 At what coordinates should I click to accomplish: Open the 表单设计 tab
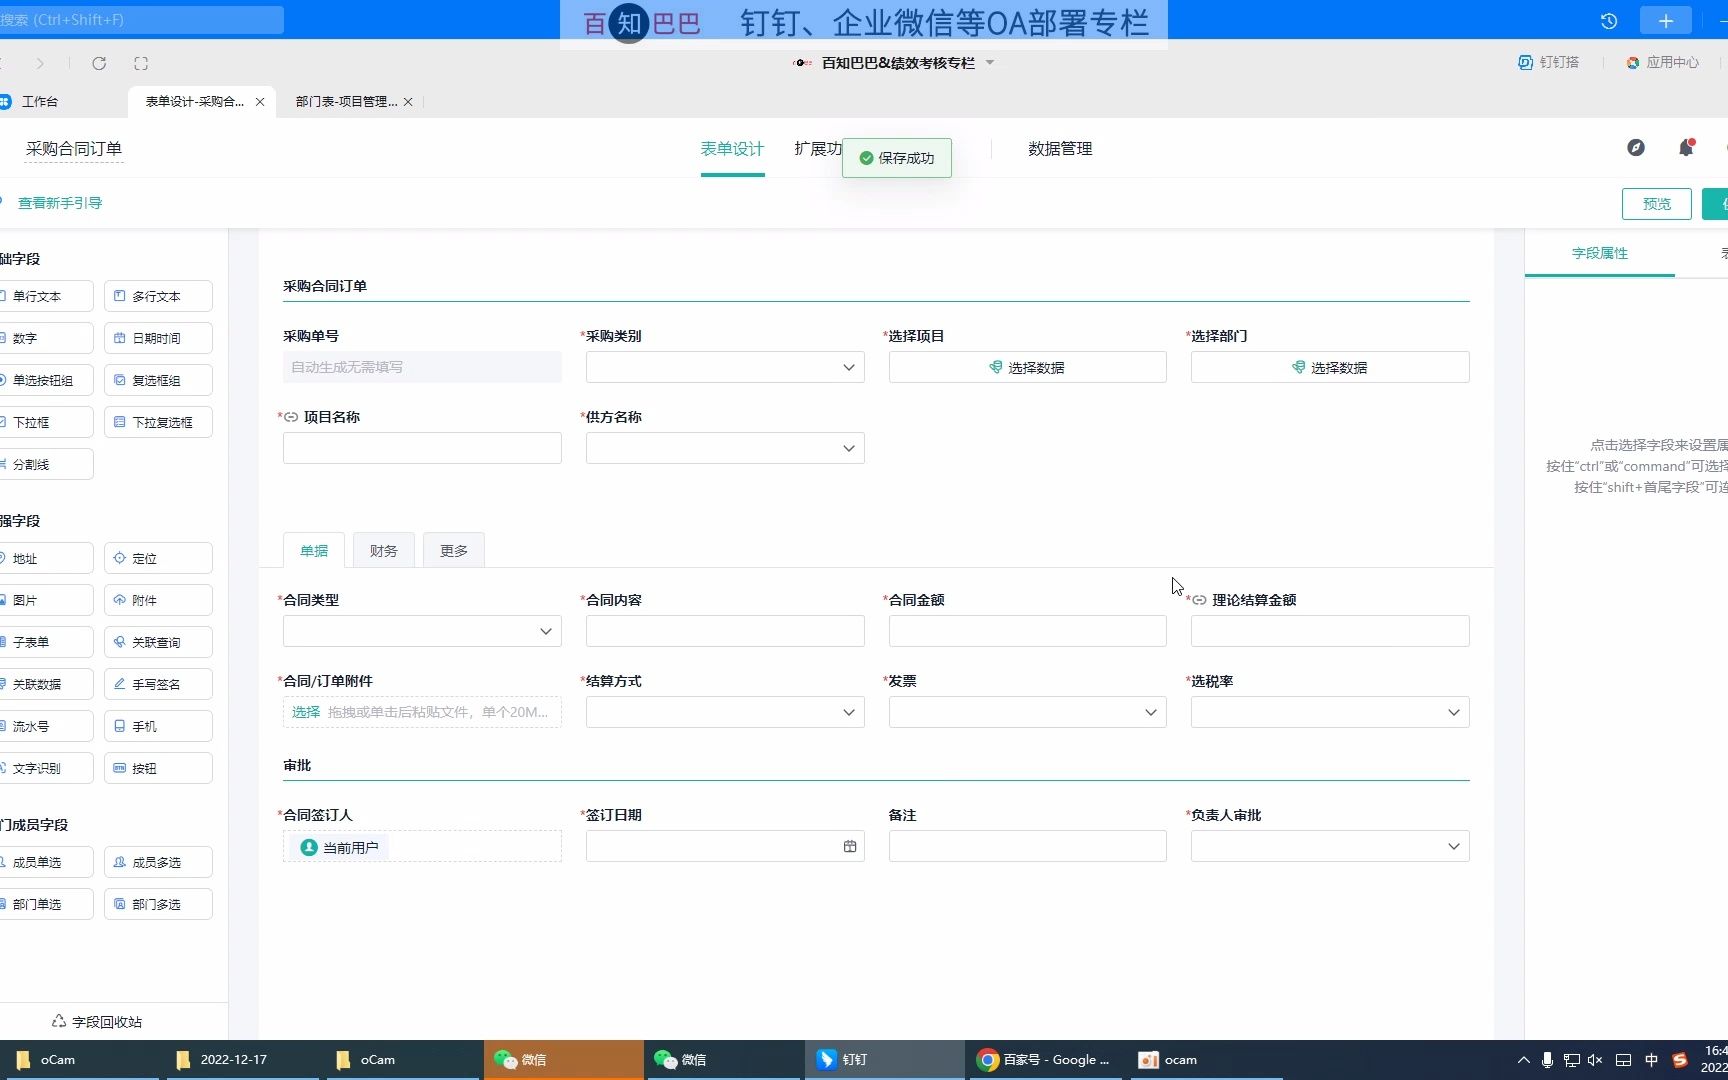coord(732,149)
